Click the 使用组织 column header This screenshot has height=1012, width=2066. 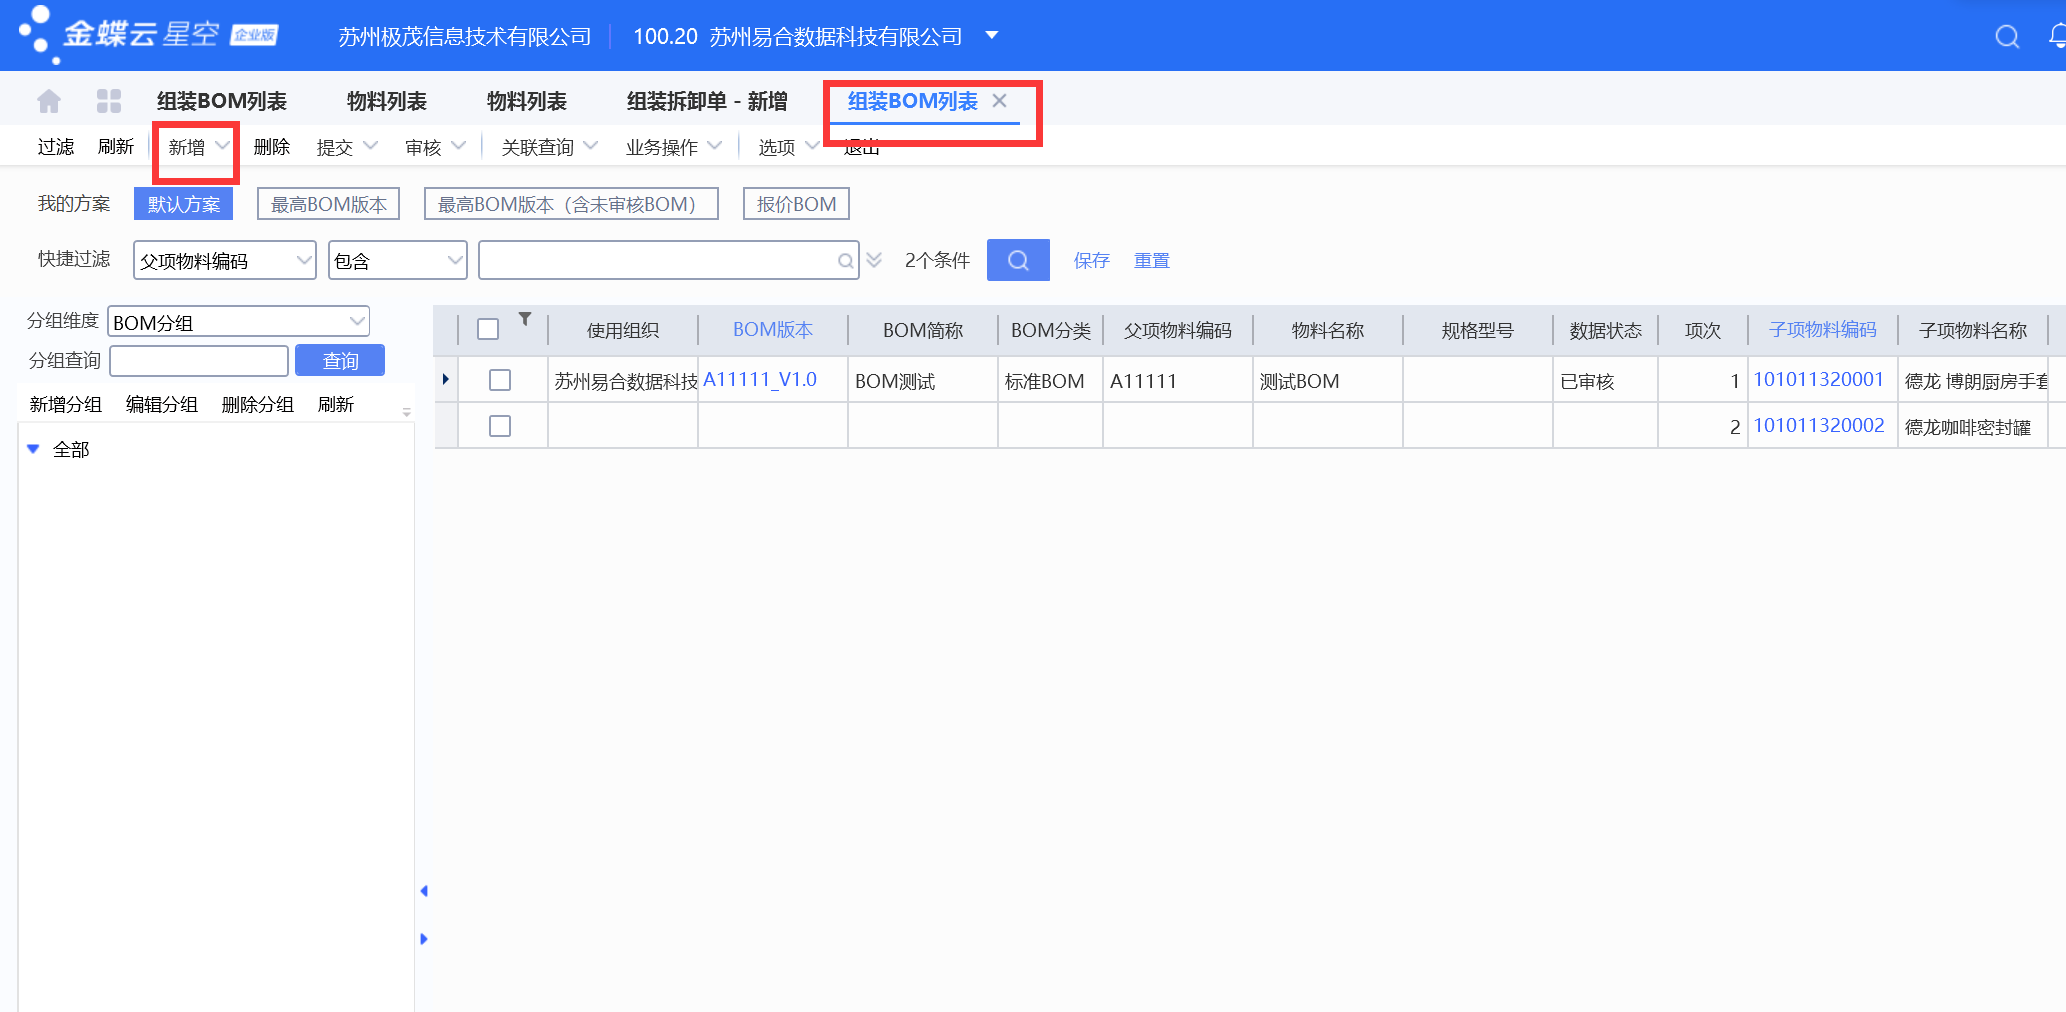click(623, 330)
